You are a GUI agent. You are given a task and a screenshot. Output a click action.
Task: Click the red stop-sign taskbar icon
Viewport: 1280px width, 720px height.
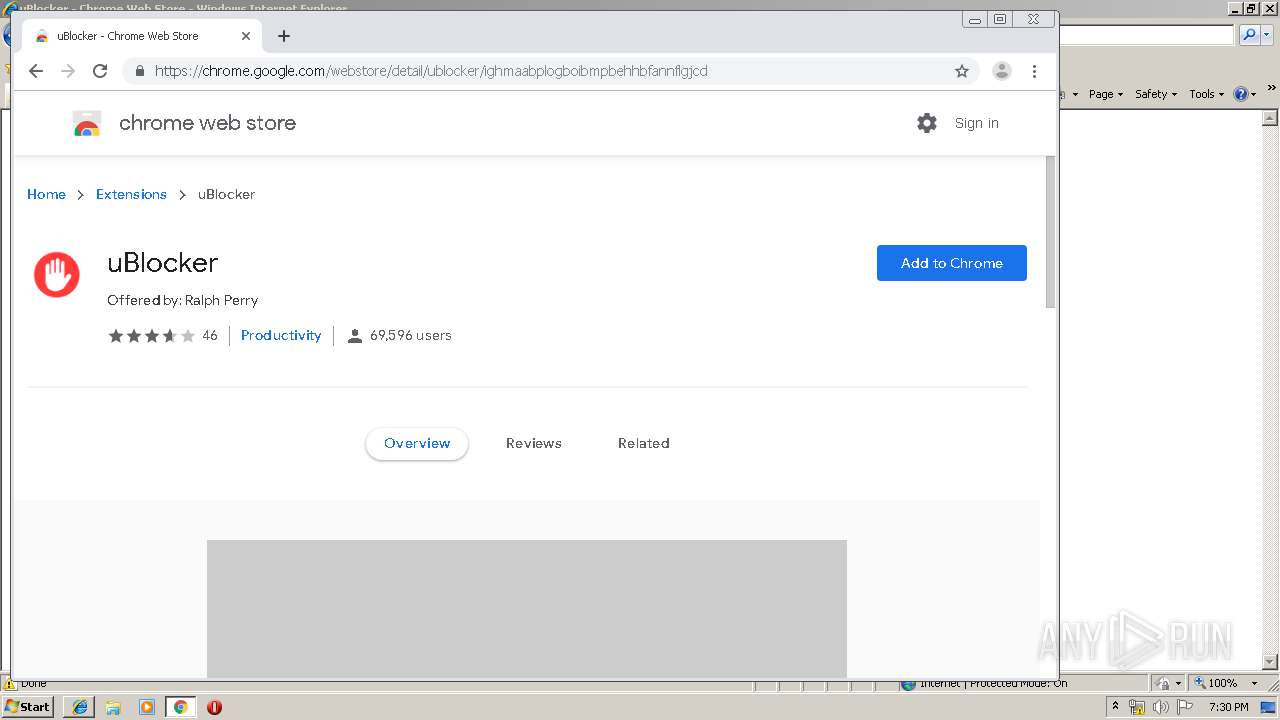214,707
